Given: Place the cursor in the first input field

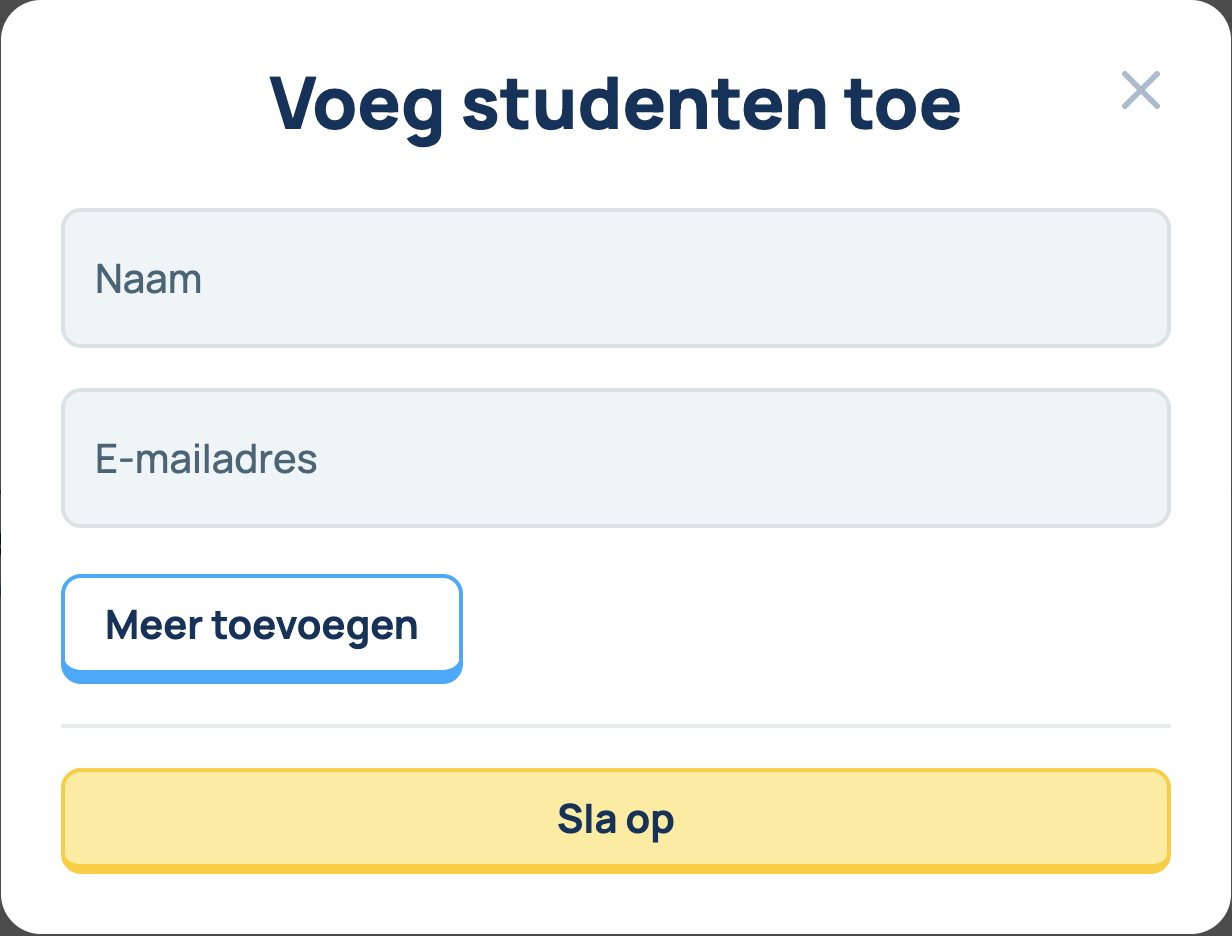Looking at the screenshot, I should (x=615, y=278).
